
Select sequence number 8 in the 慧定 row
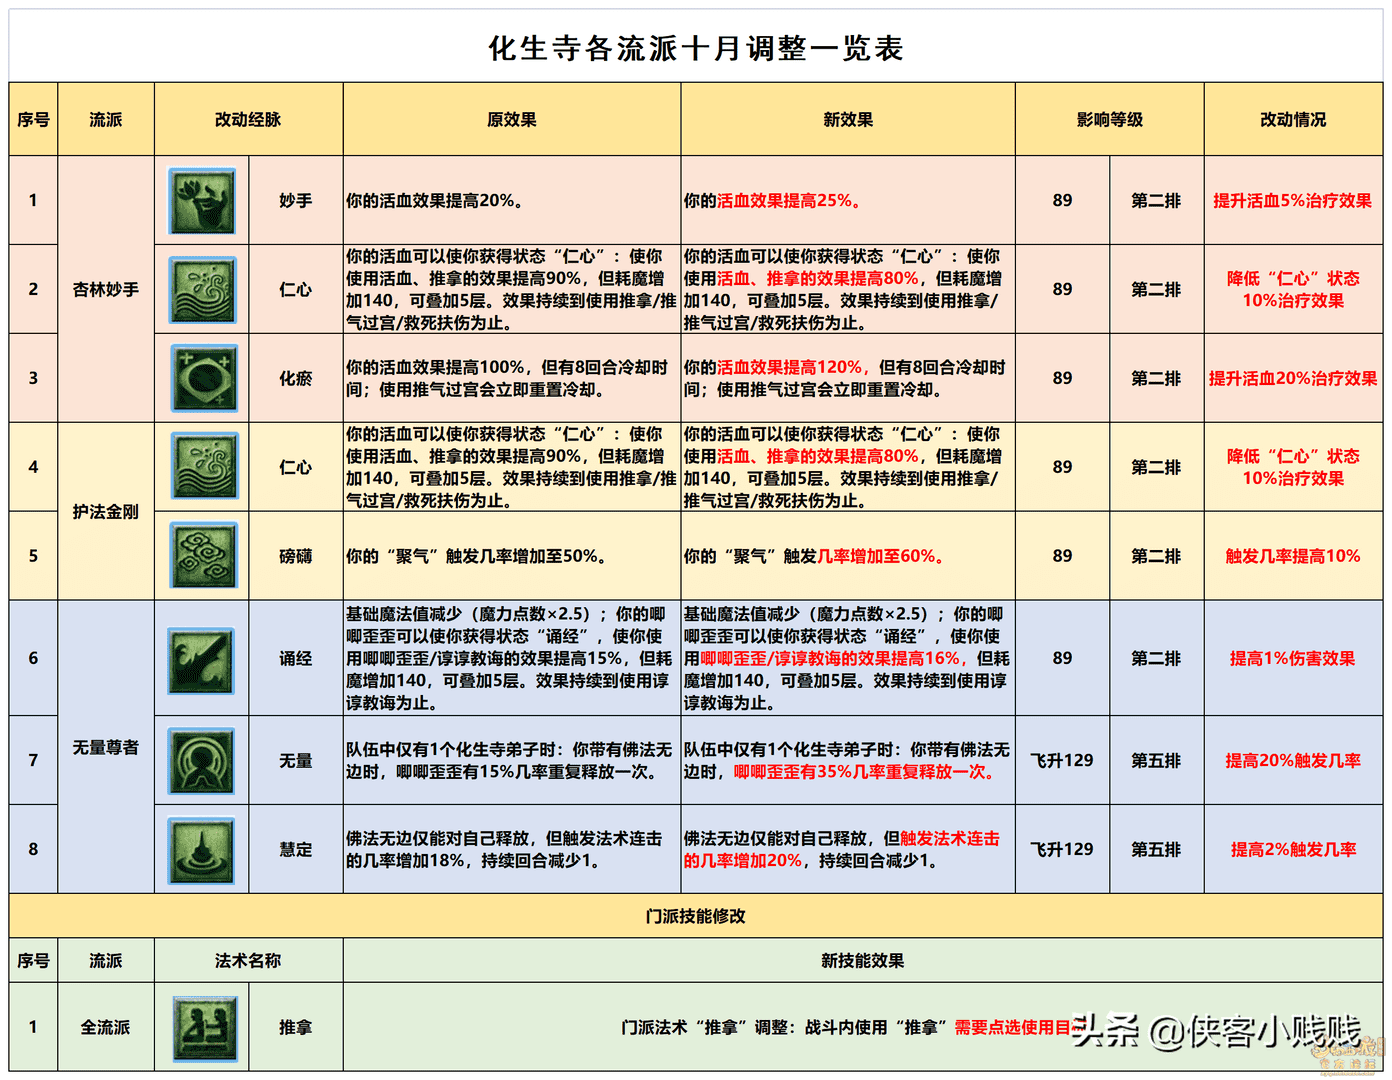pos(33,849)
